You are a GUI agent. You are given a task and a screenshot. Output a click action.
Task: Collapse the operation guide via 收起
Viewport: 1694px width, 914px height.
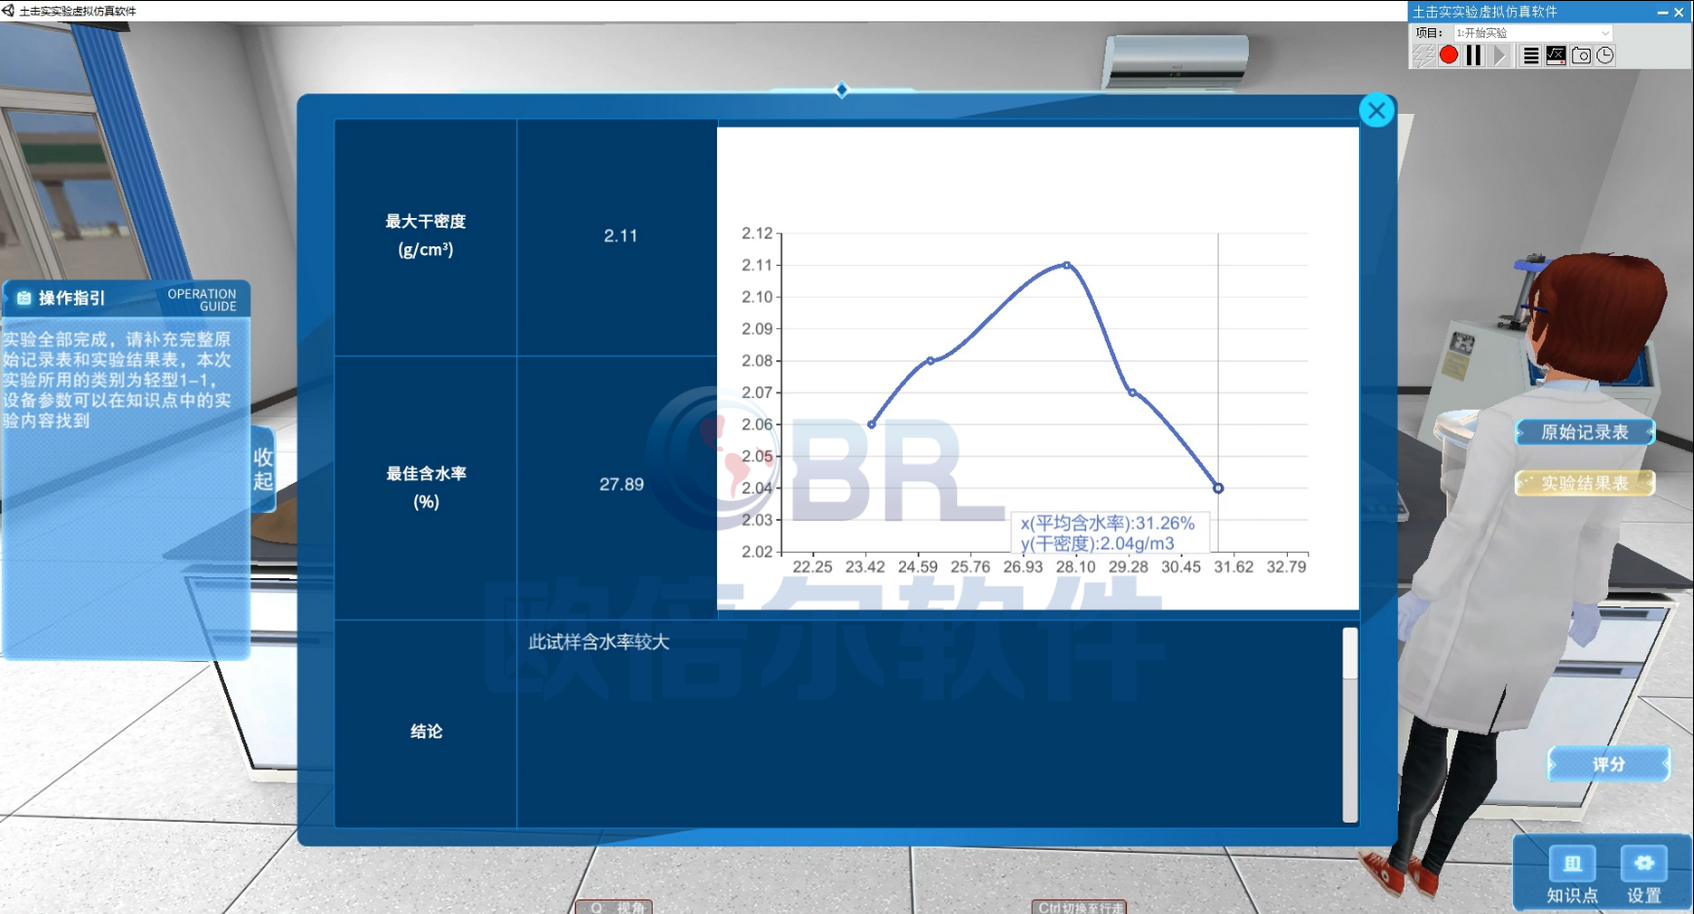(263, 469)
